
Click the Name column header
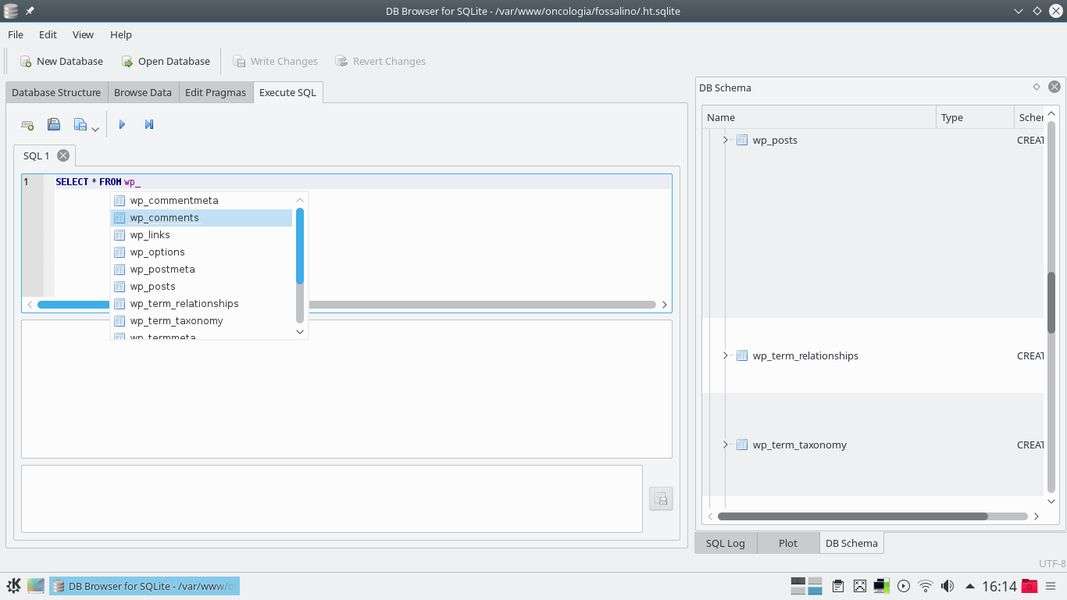click(x=819, y=117)
